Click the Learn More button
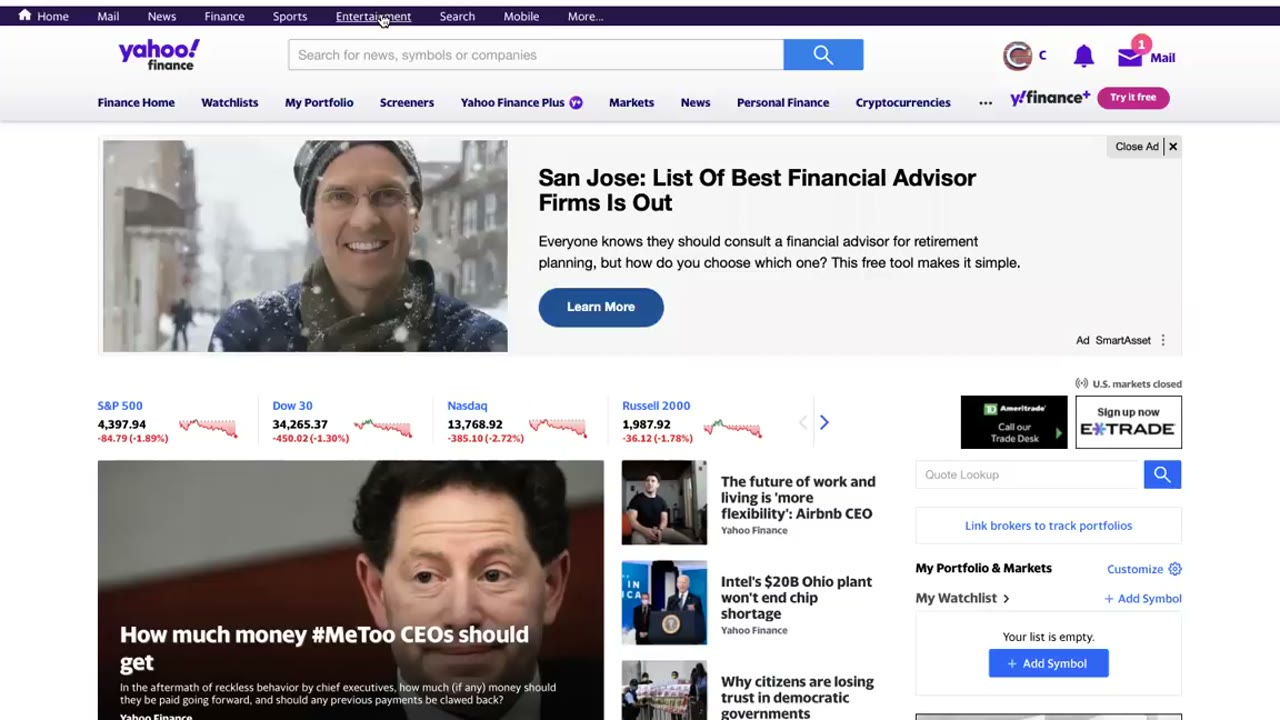The image size is (1280, 720). (x=601, y=307)
